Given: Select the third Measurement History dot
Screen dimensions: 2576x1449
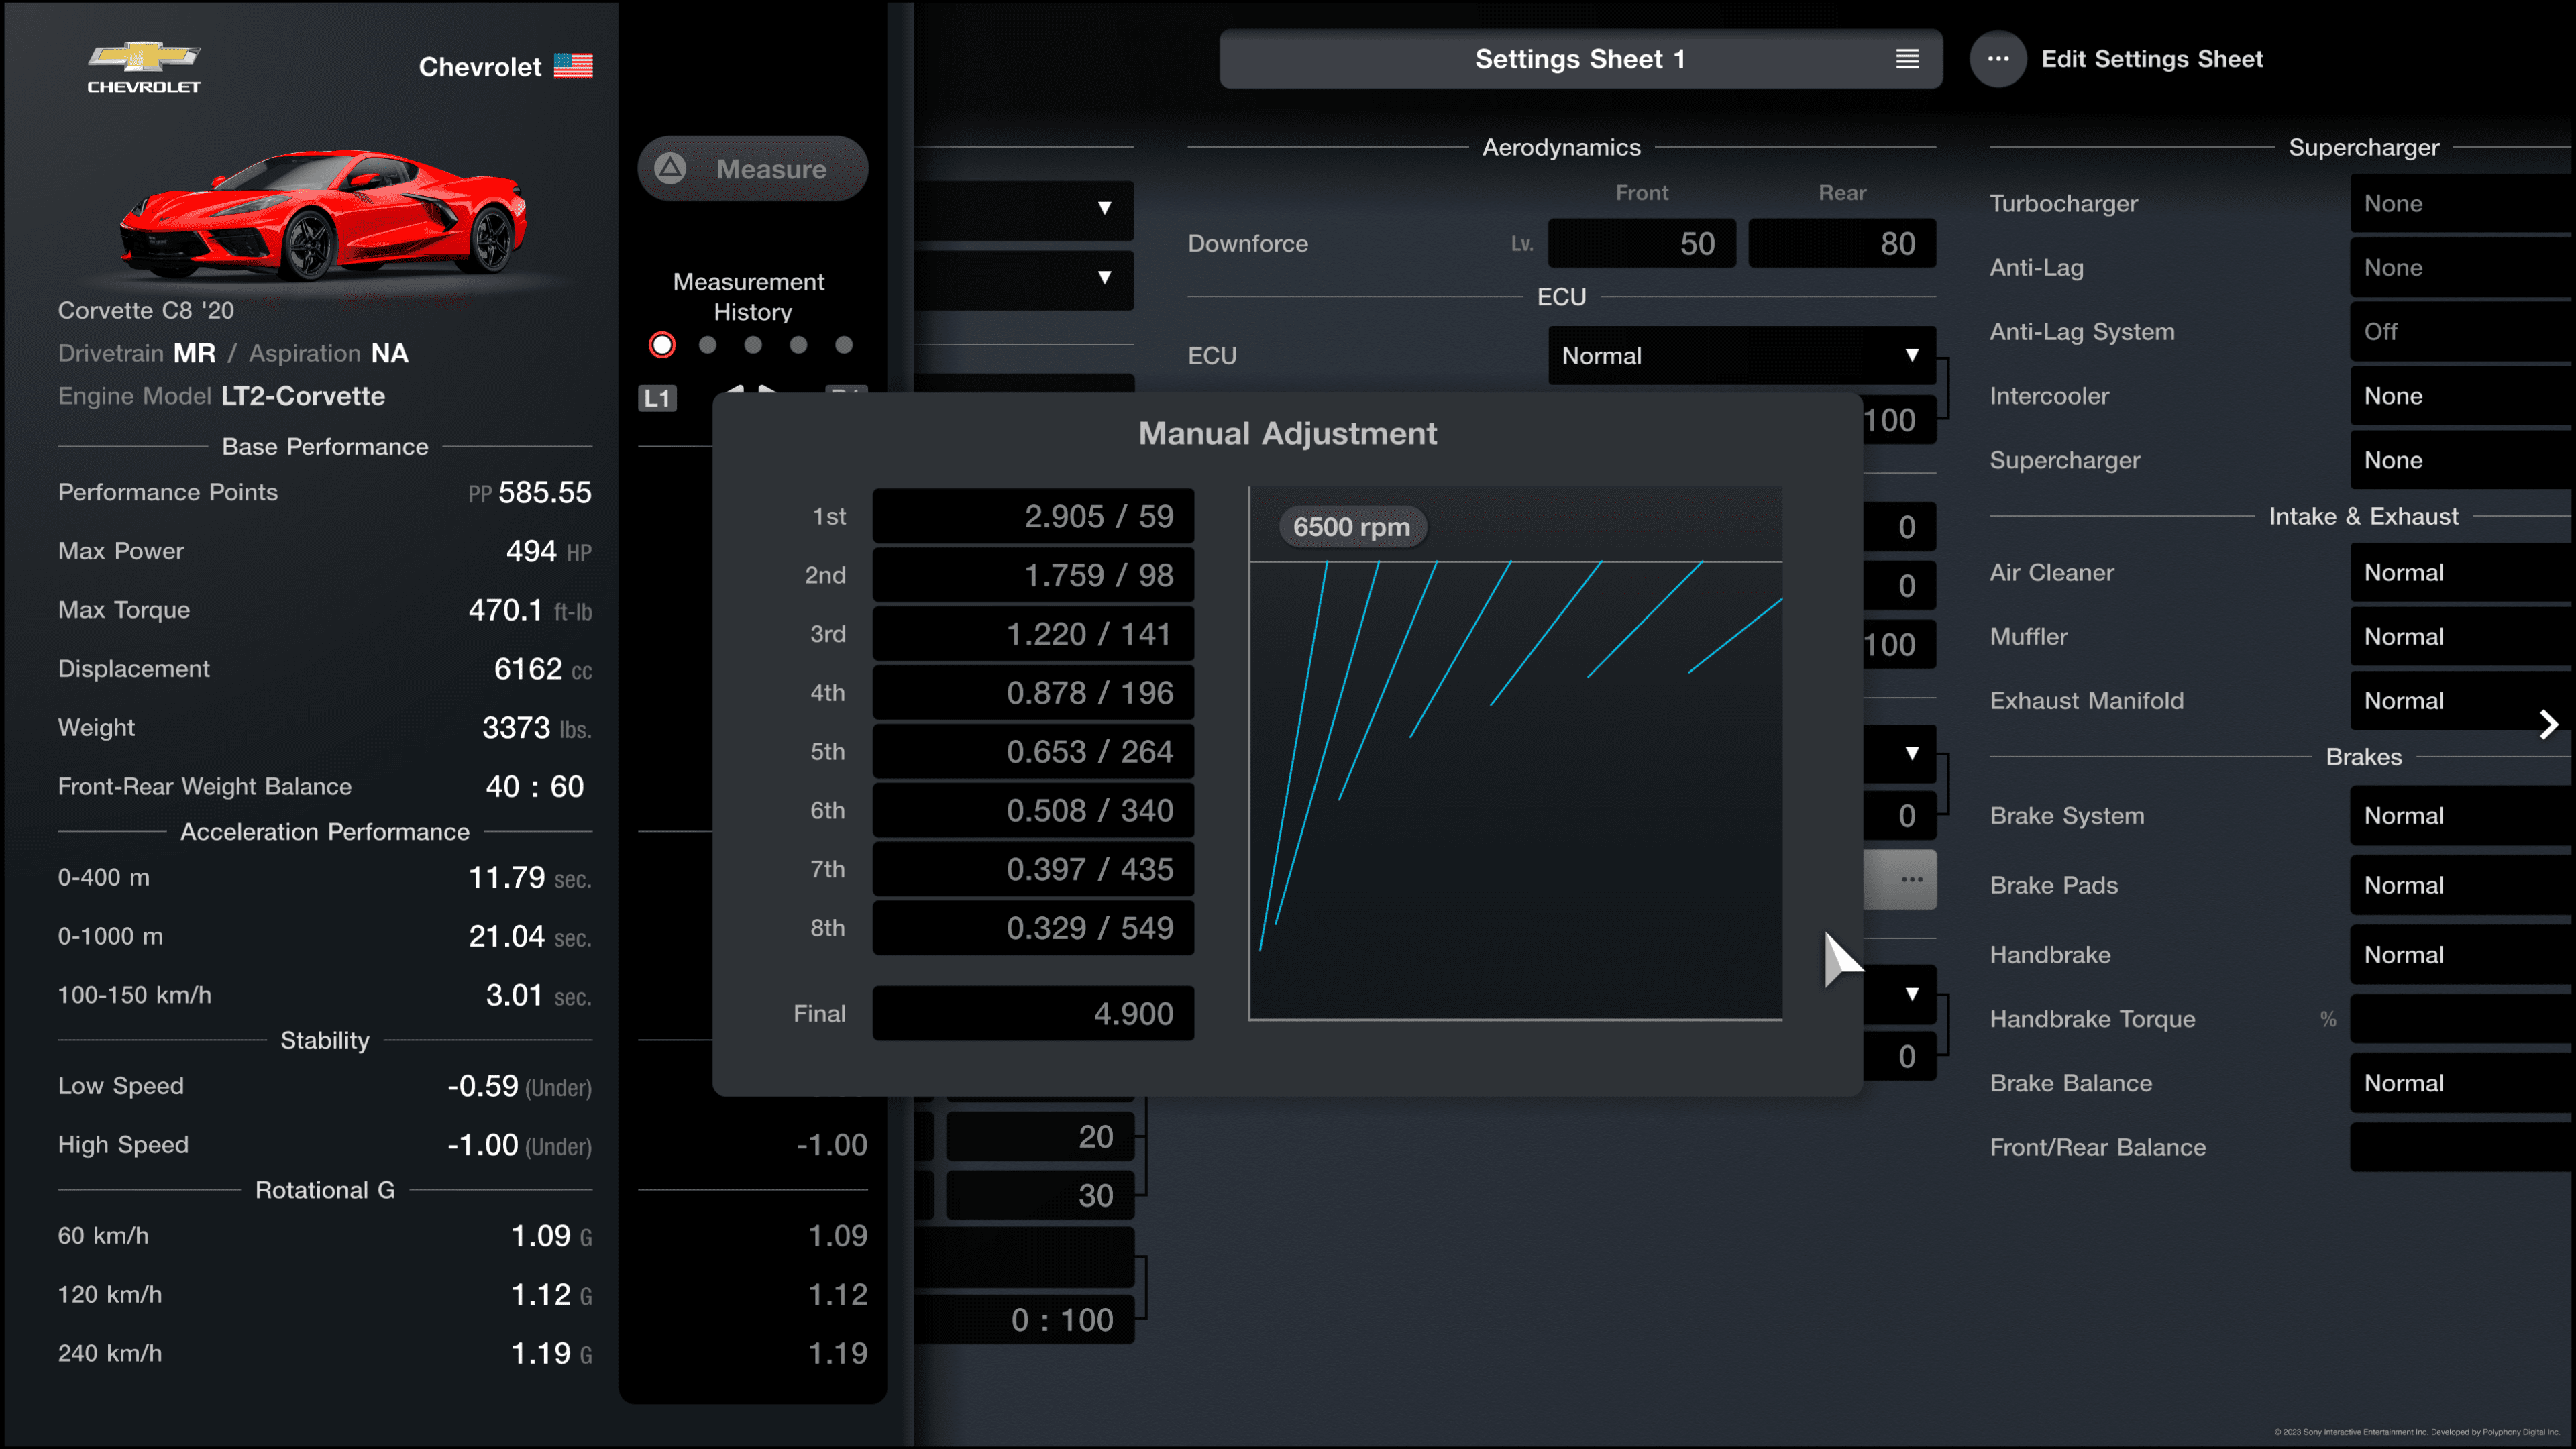Looking at the screenshot, I should coord(753,345).
